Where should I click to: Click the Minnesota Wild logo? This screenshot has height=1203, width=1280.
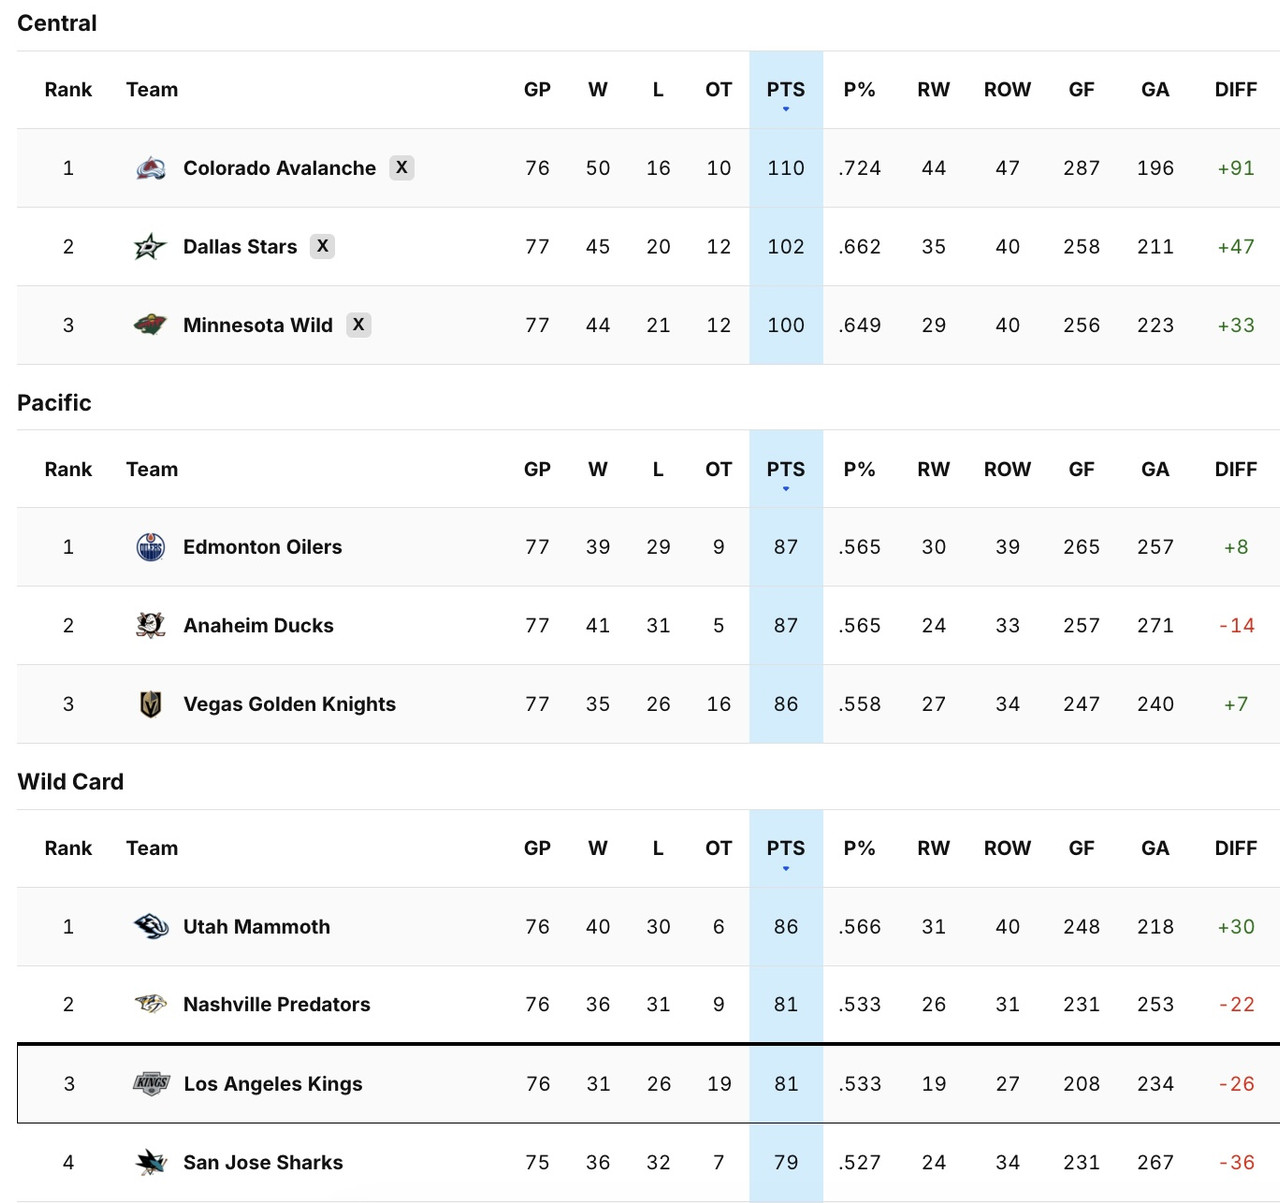click(x=150, y=325)
